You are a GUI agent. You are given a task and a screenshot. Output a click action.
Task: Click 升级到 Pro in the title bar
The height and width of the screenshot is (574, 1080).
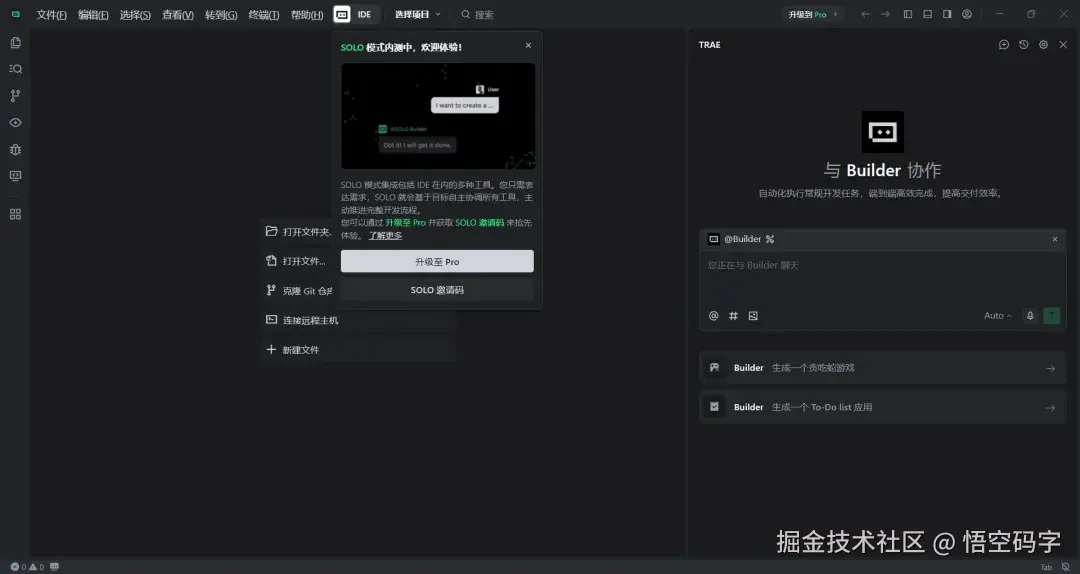tap(813, 14)
